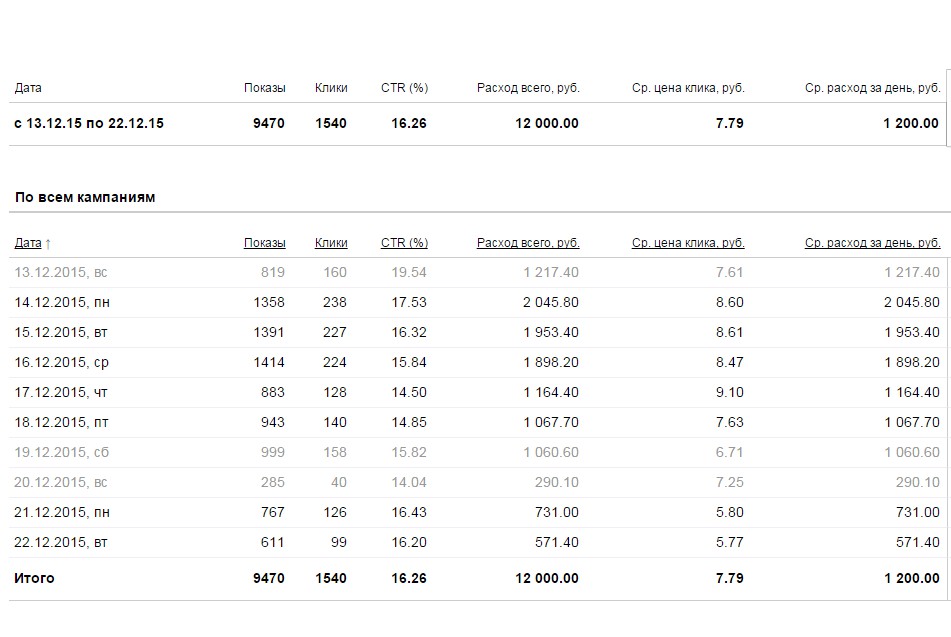The width and height of the screenshot is (951, 637).
Task: Sort by Расход всего, руб. column link
Action: pyautogui.click(x=528, y=243)
